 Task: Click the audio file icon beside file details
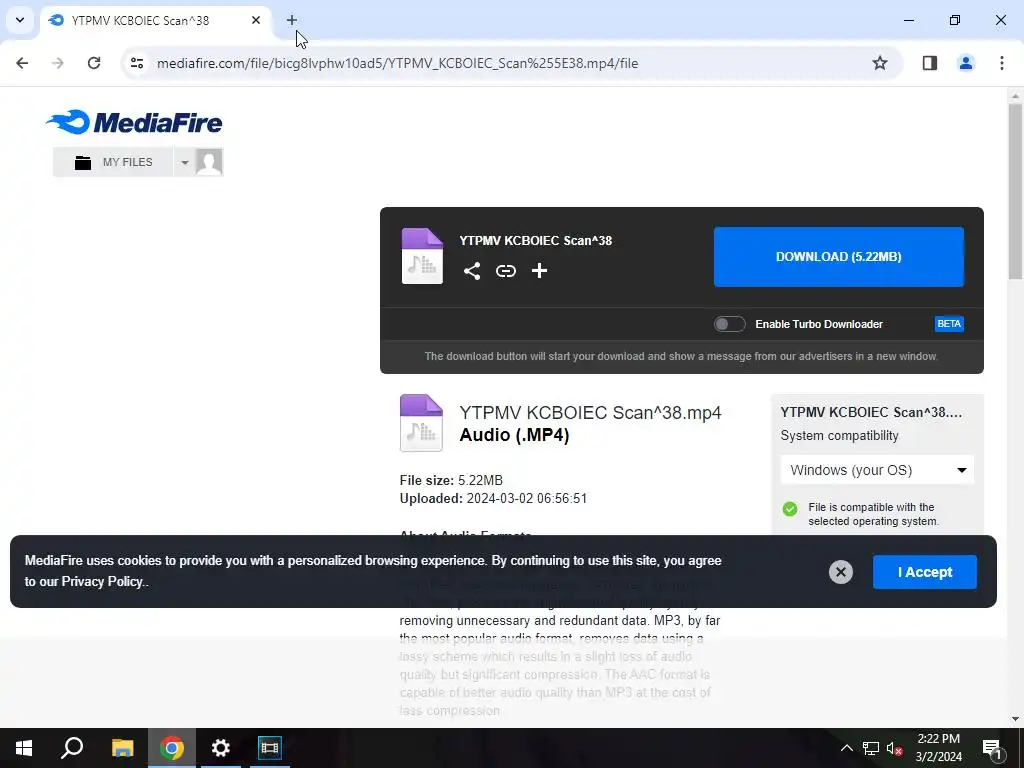click(421, 423)
